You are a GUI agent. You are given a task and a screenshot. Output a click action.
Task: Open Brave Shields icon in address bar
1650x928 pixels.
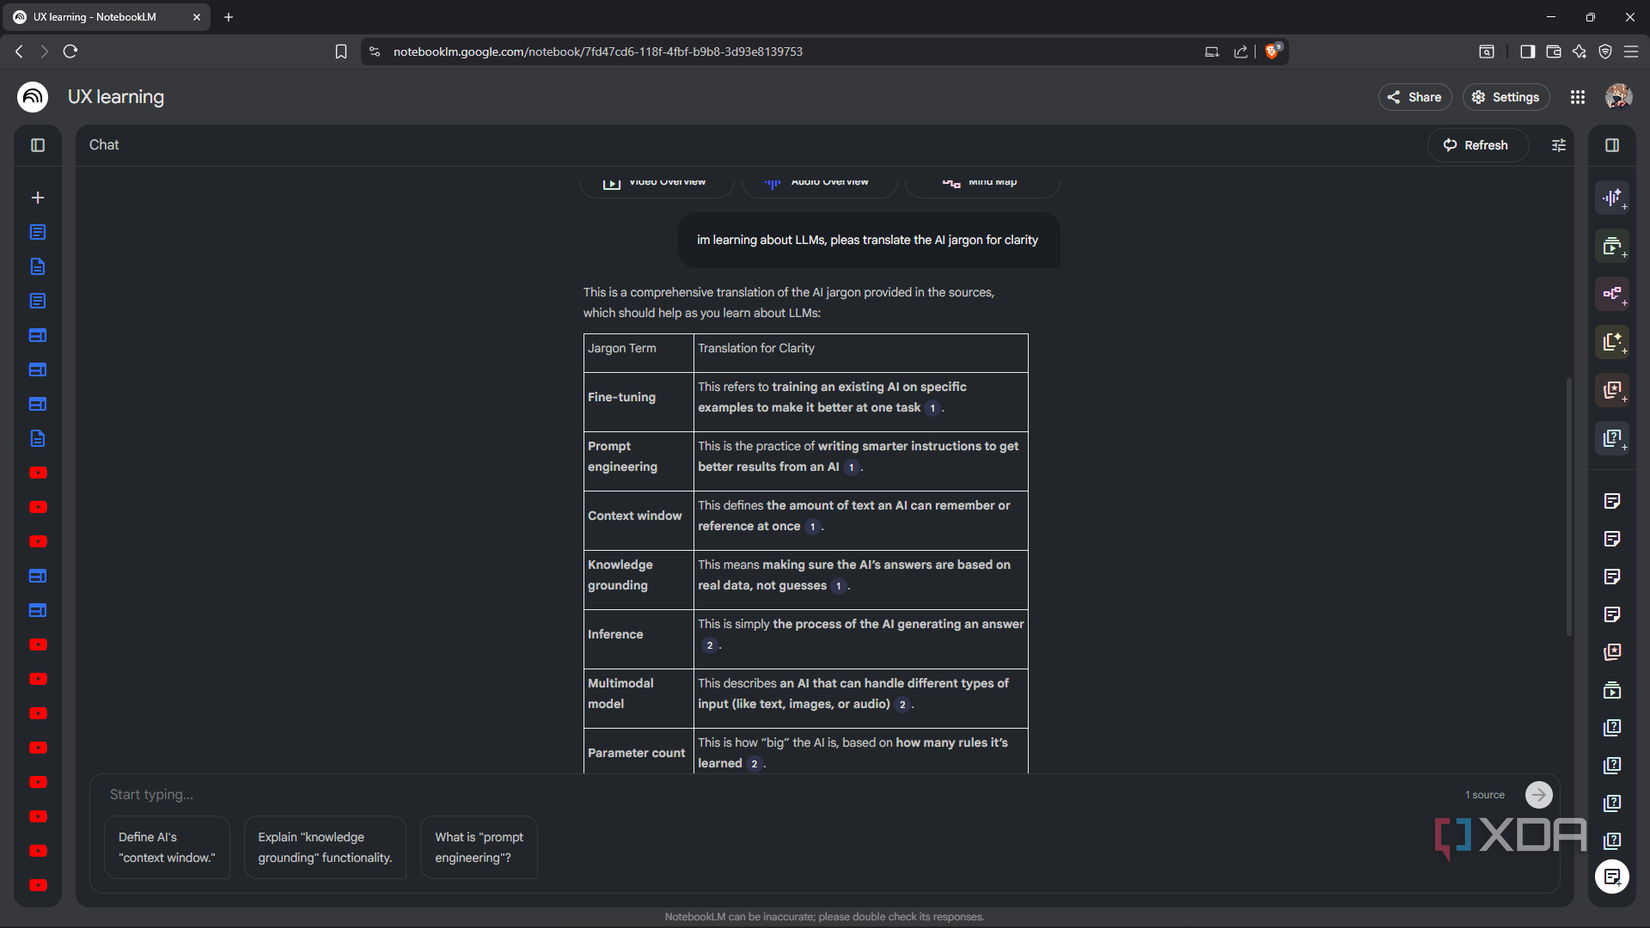click(1272, 51)
